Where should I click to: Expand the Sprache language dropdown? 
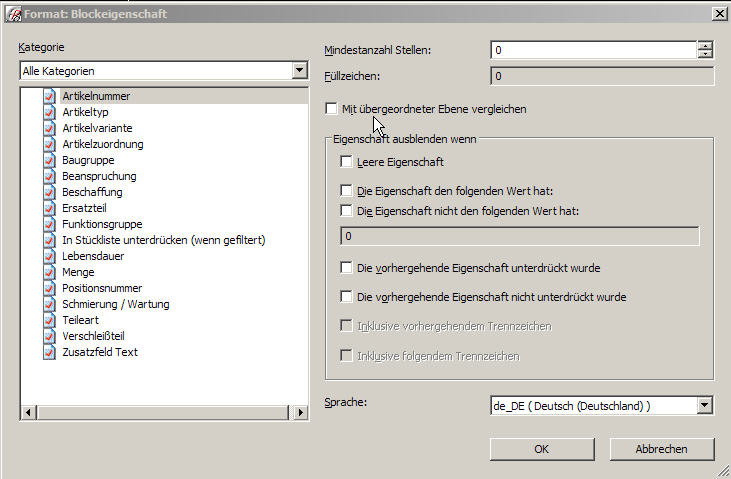click(705, 405)
